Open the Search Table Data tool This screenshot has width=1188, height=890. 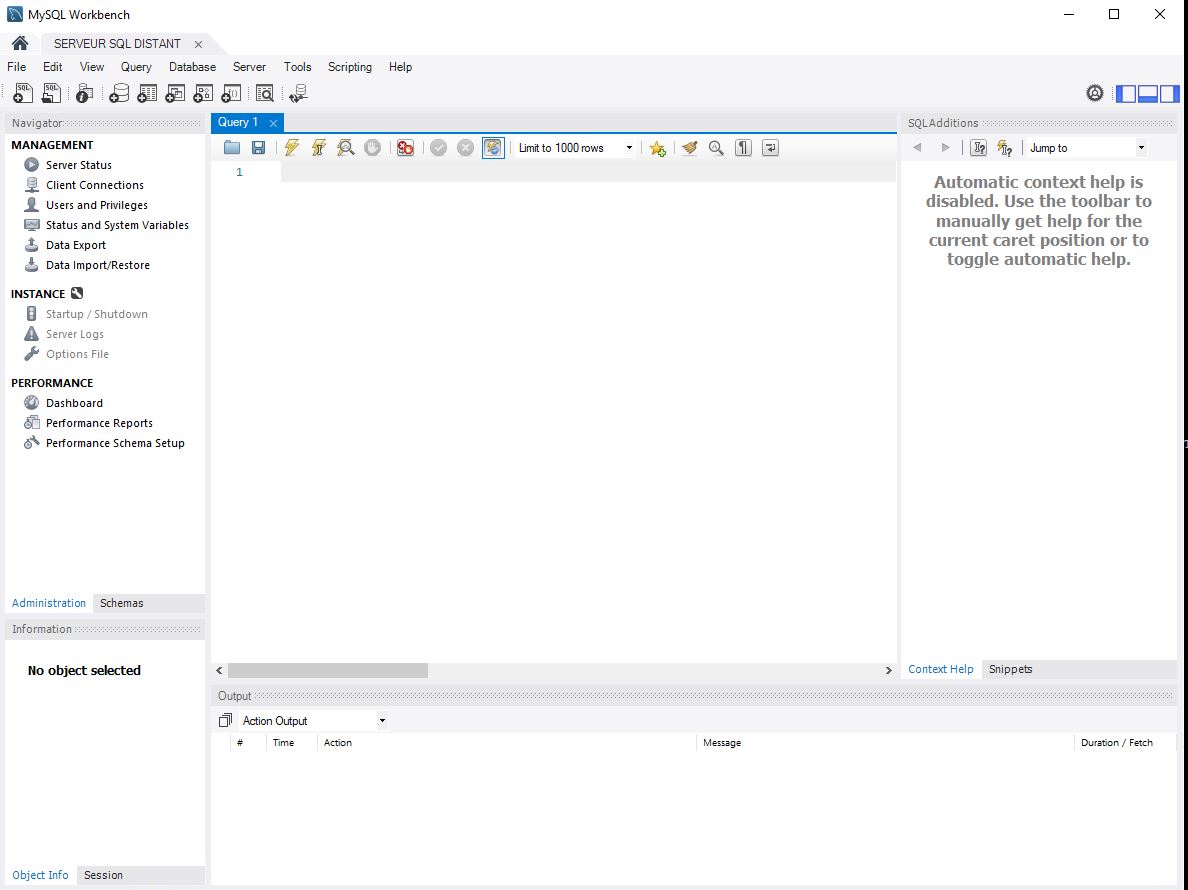pyautogui.click(x=264, y=92)
